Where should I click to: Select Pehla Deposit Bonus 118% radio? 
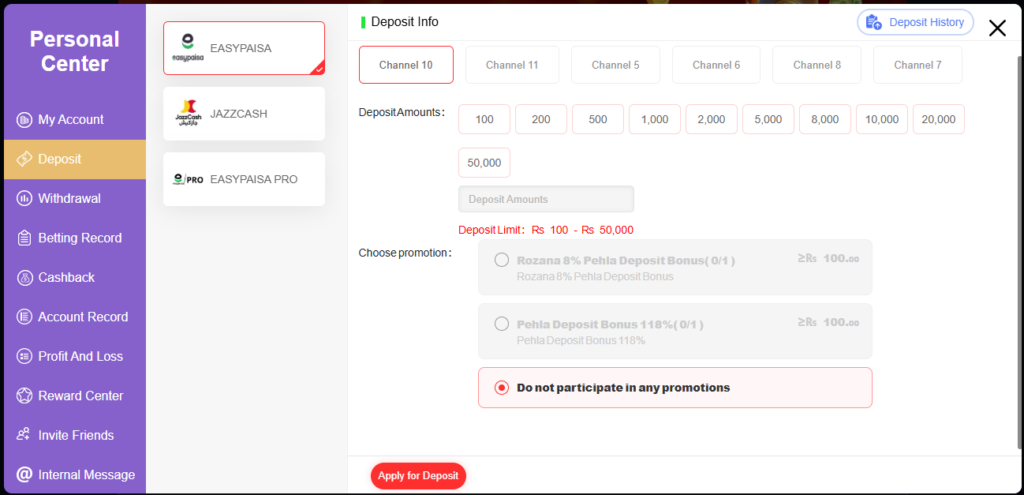pos(502,324)
